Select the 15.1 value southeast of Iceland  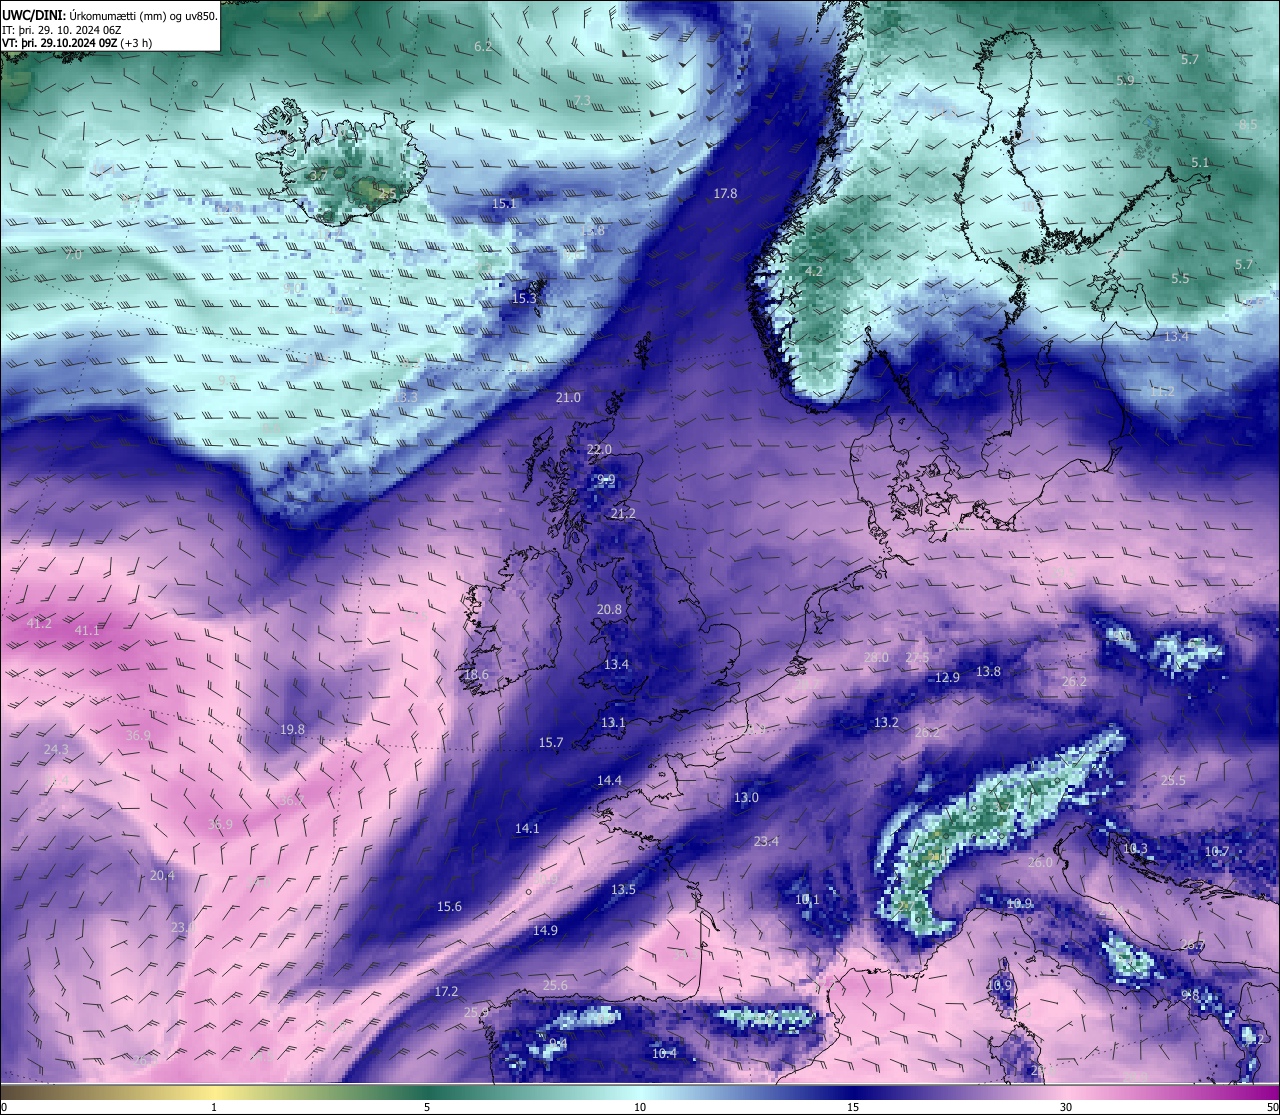[x=504, y=203]
